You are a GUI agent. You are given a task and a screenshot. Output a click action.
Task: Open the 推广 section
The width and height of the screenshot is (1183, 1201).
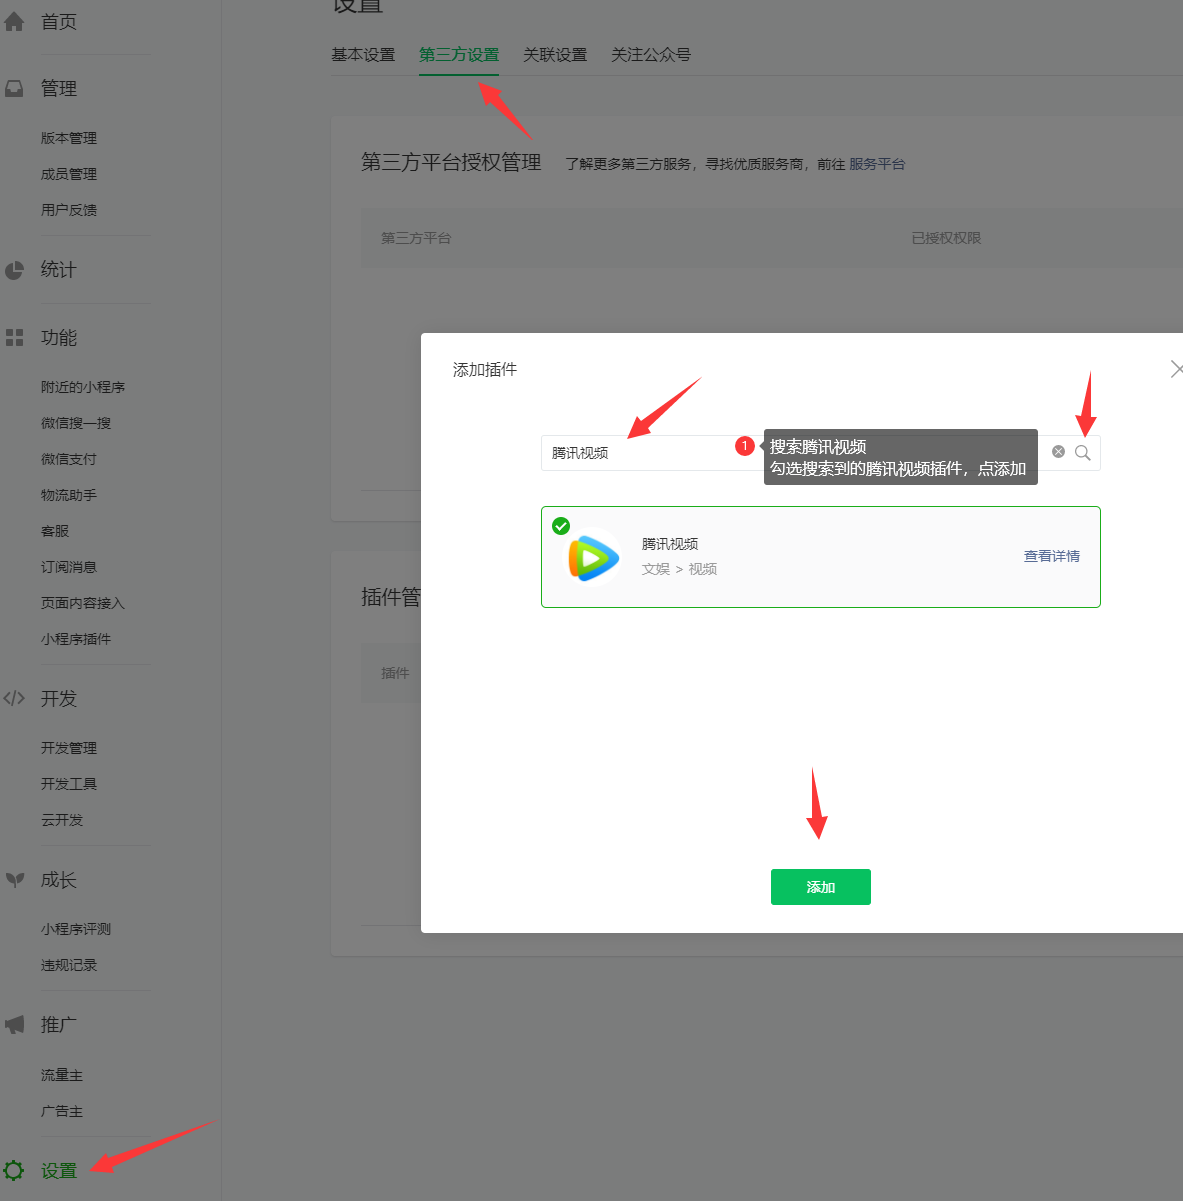coord(59,1025)
